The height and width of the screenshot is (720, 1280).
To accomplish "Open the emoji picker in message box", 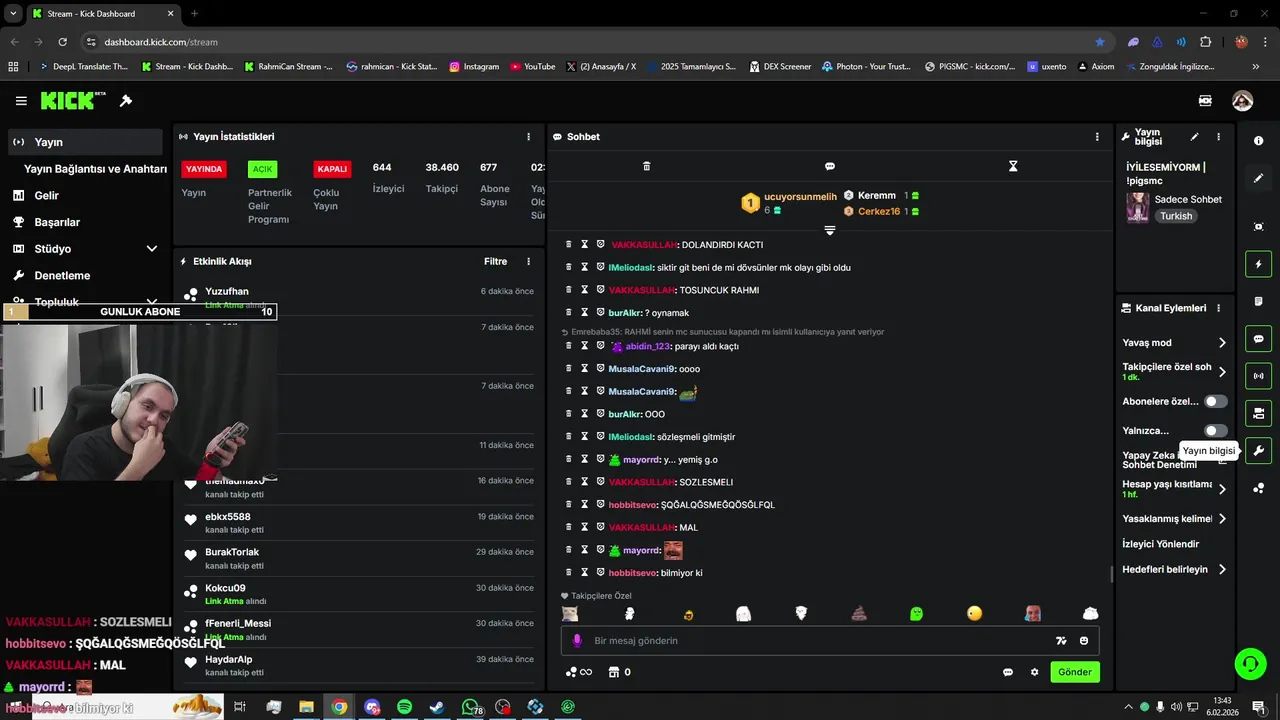I will coord(1084,641).
